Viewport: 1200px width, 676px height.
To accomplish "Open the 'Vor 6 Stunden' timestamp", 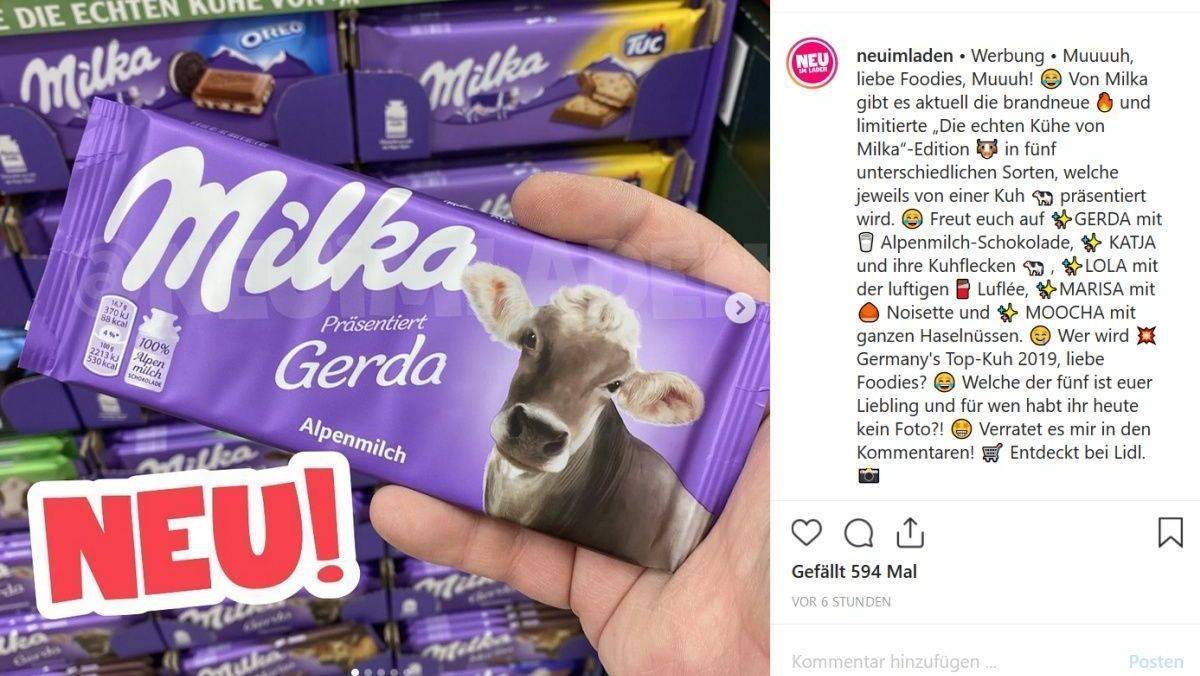I will (840, 602).
